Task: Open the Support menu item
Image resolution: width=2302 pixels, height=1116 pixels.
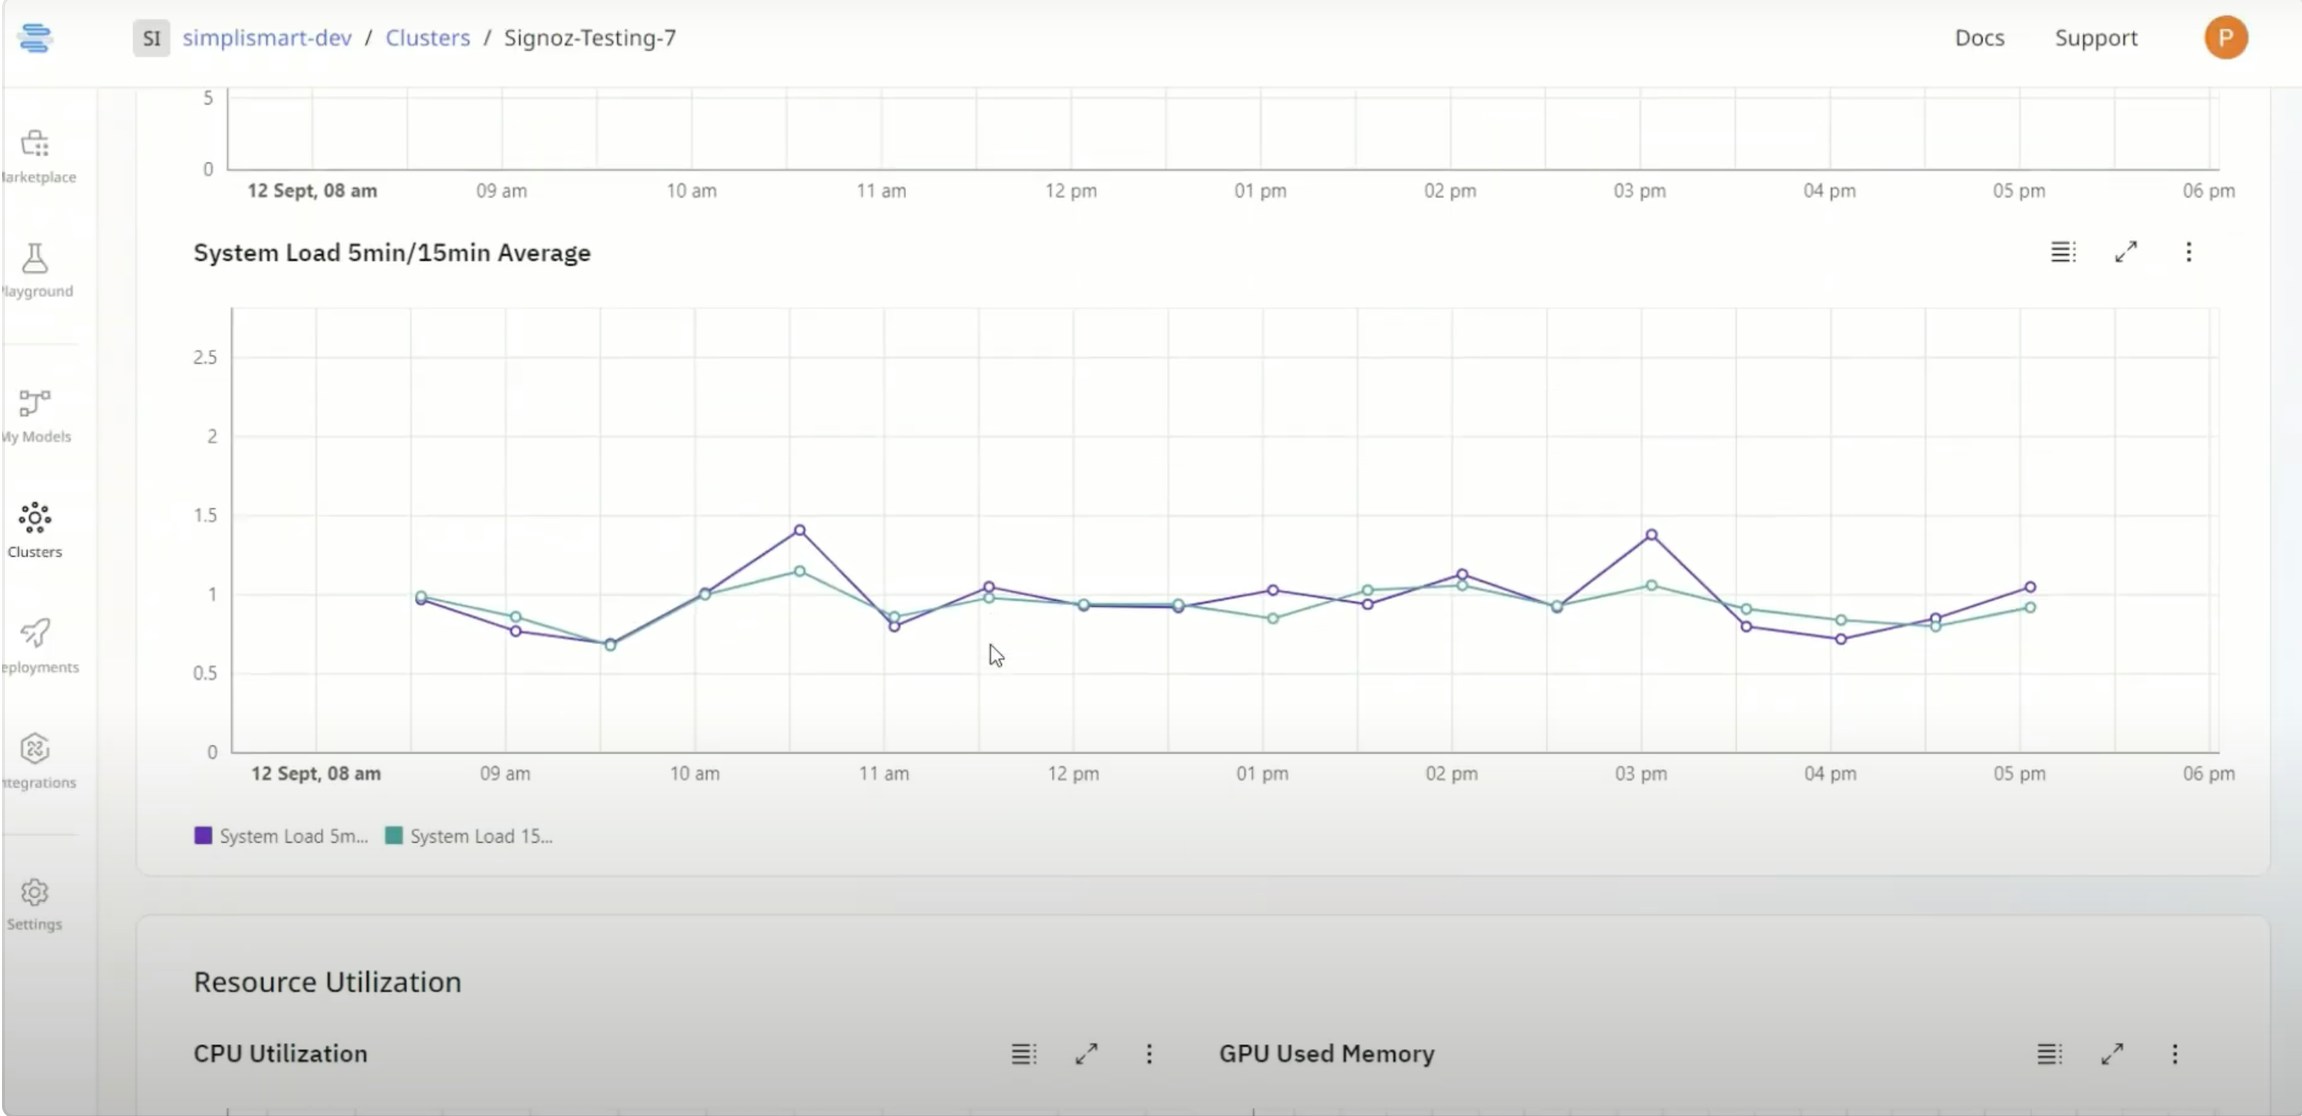Action: 2096,38
